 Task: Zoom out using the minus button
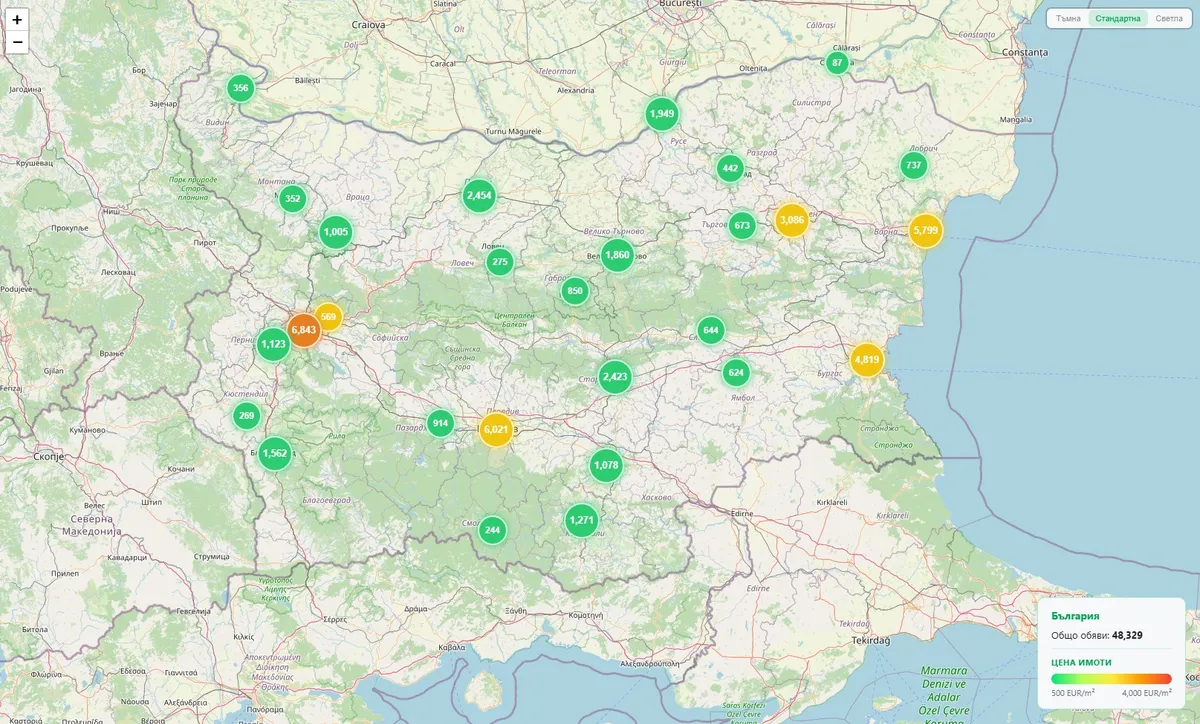click(x=18, y=44)
